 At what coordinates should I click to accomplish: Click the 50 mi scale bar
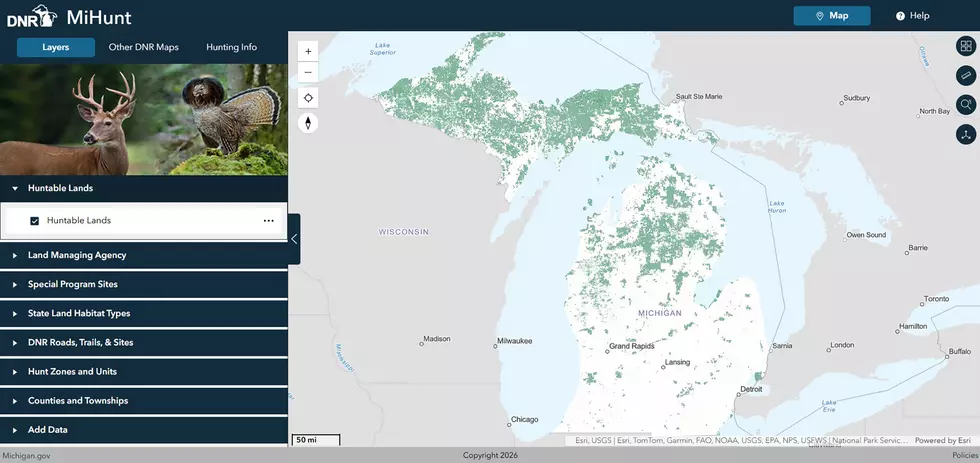coord(316,441)
